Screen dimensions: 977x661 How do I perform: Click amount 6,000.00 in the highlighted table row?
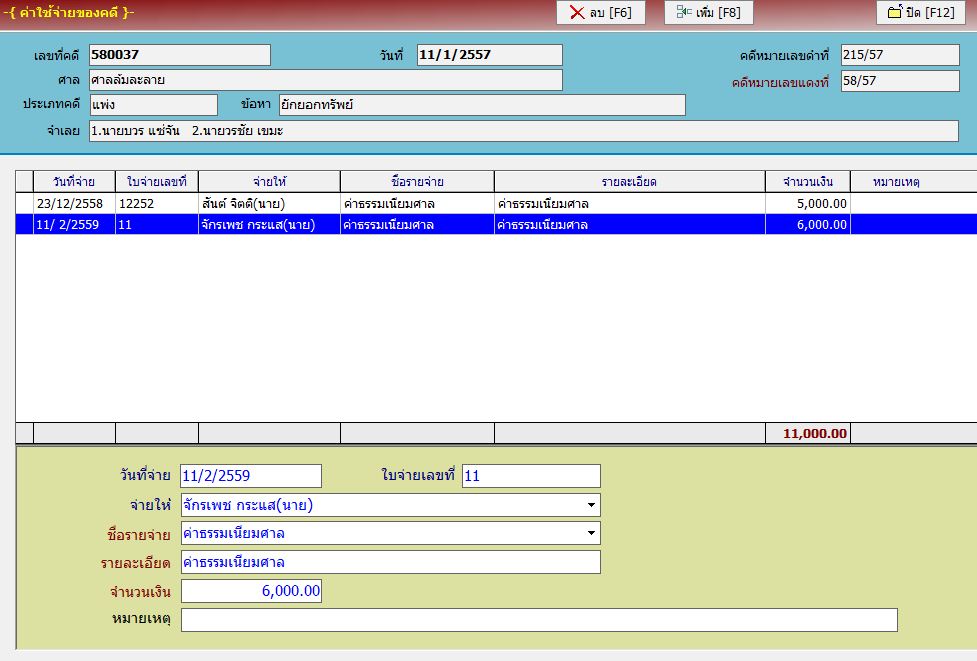tap(822, 225)
